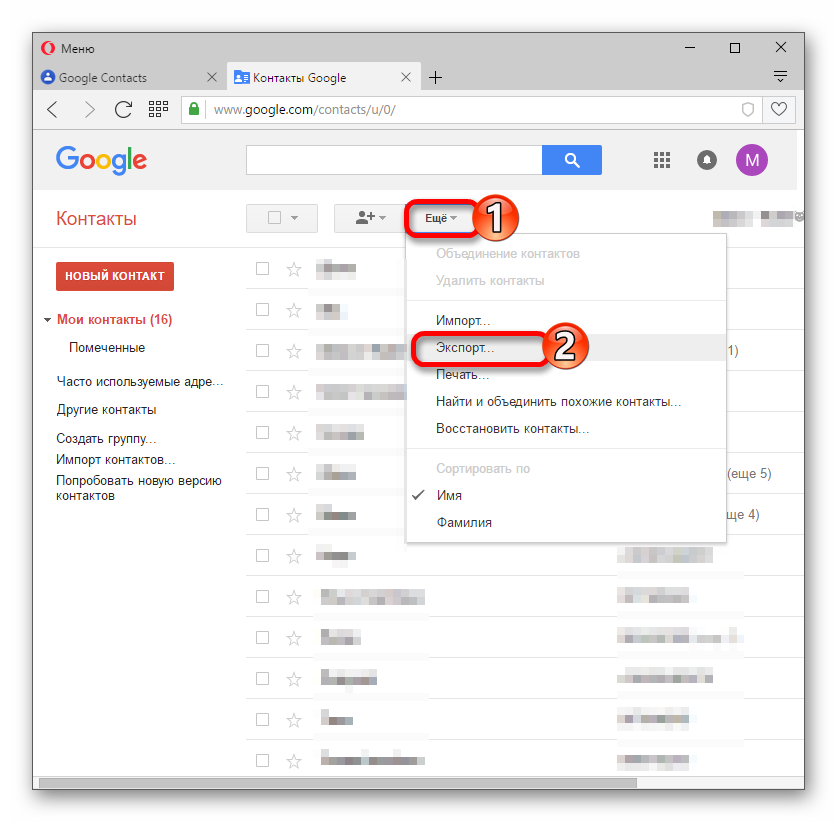Tick checkbox of first contact row

[x=262, y=268]
